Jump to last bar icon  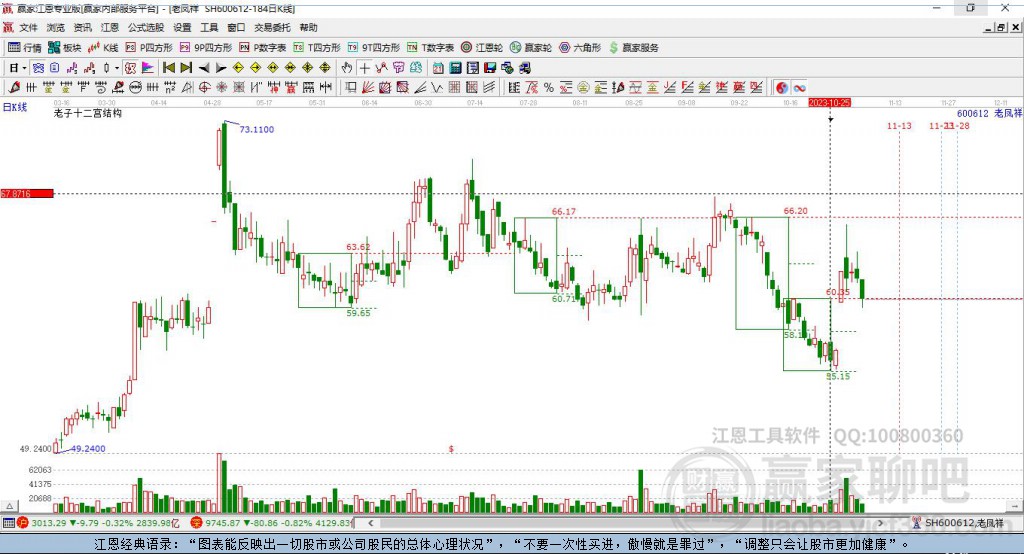[186, 68]
